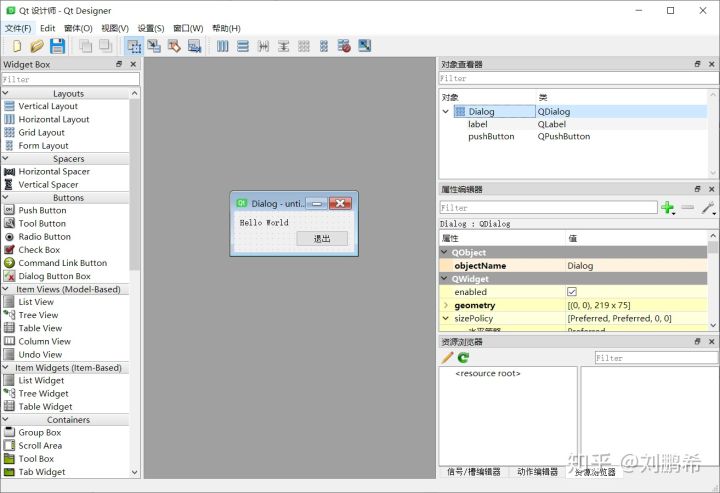Open the 帮助(H) menu

(226, 28)
